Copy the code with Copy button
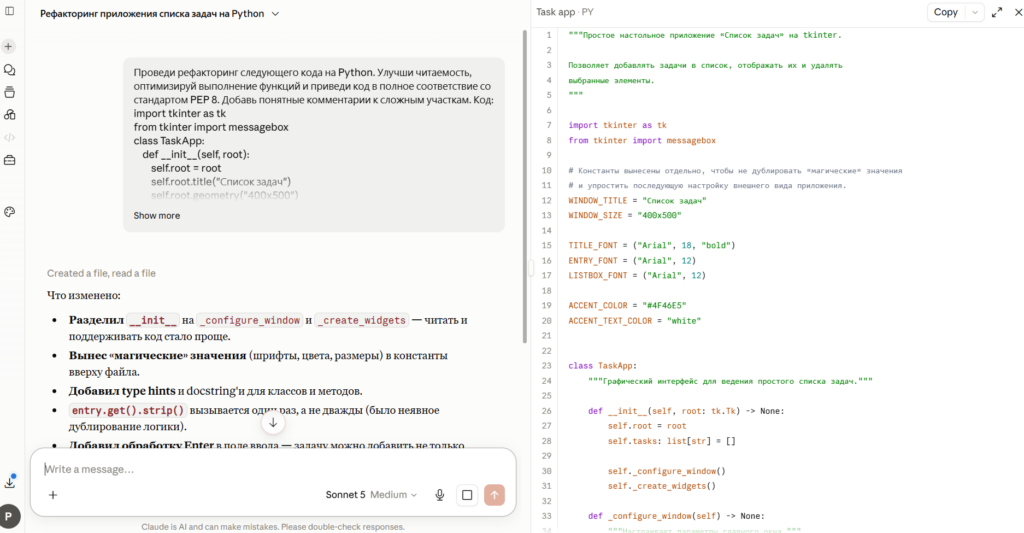The height and width of the screenshot is (533, 1024). (946, 12)
